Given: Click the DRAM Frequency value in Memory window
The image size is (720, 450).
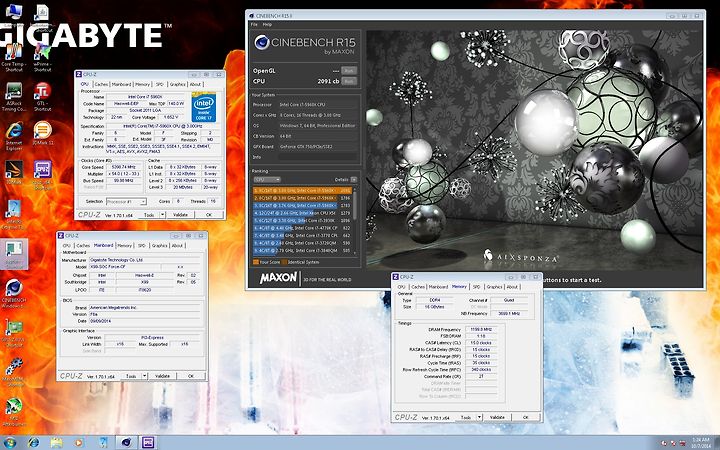Looking at the screenshot, I should [481, 329].
